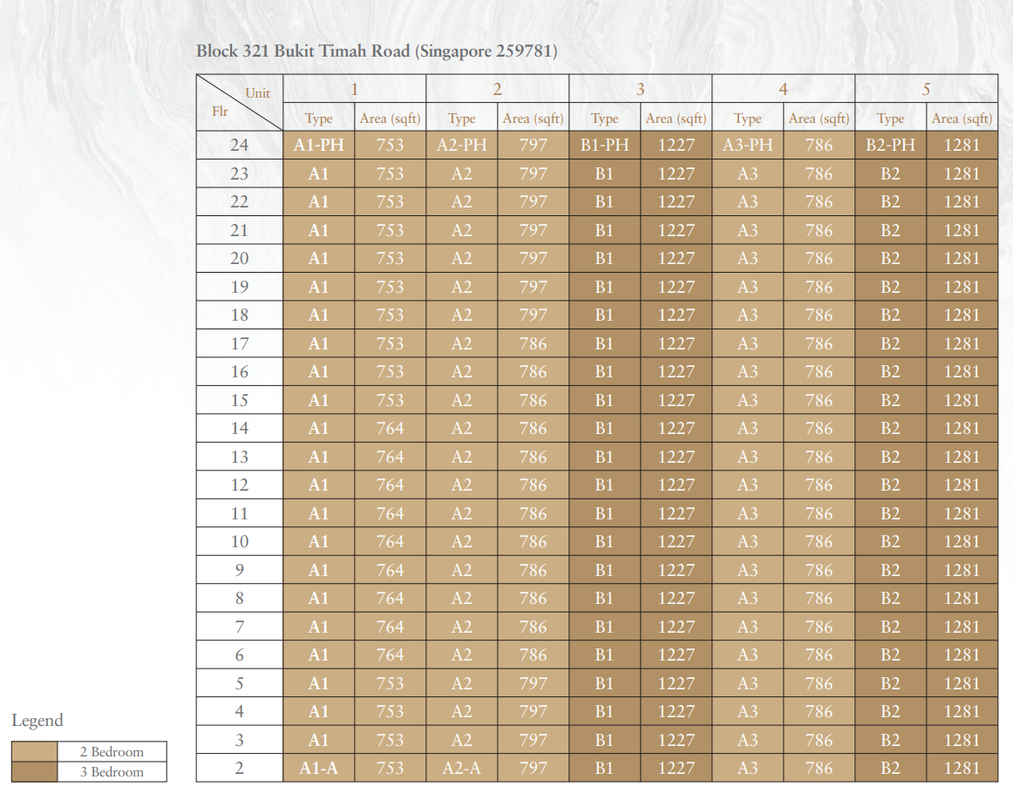Image resolution: width=1013 pixels, height=800 pixels.
Task: Click Unit 2 area '797' on floor 18
Action: click(533, 315)
